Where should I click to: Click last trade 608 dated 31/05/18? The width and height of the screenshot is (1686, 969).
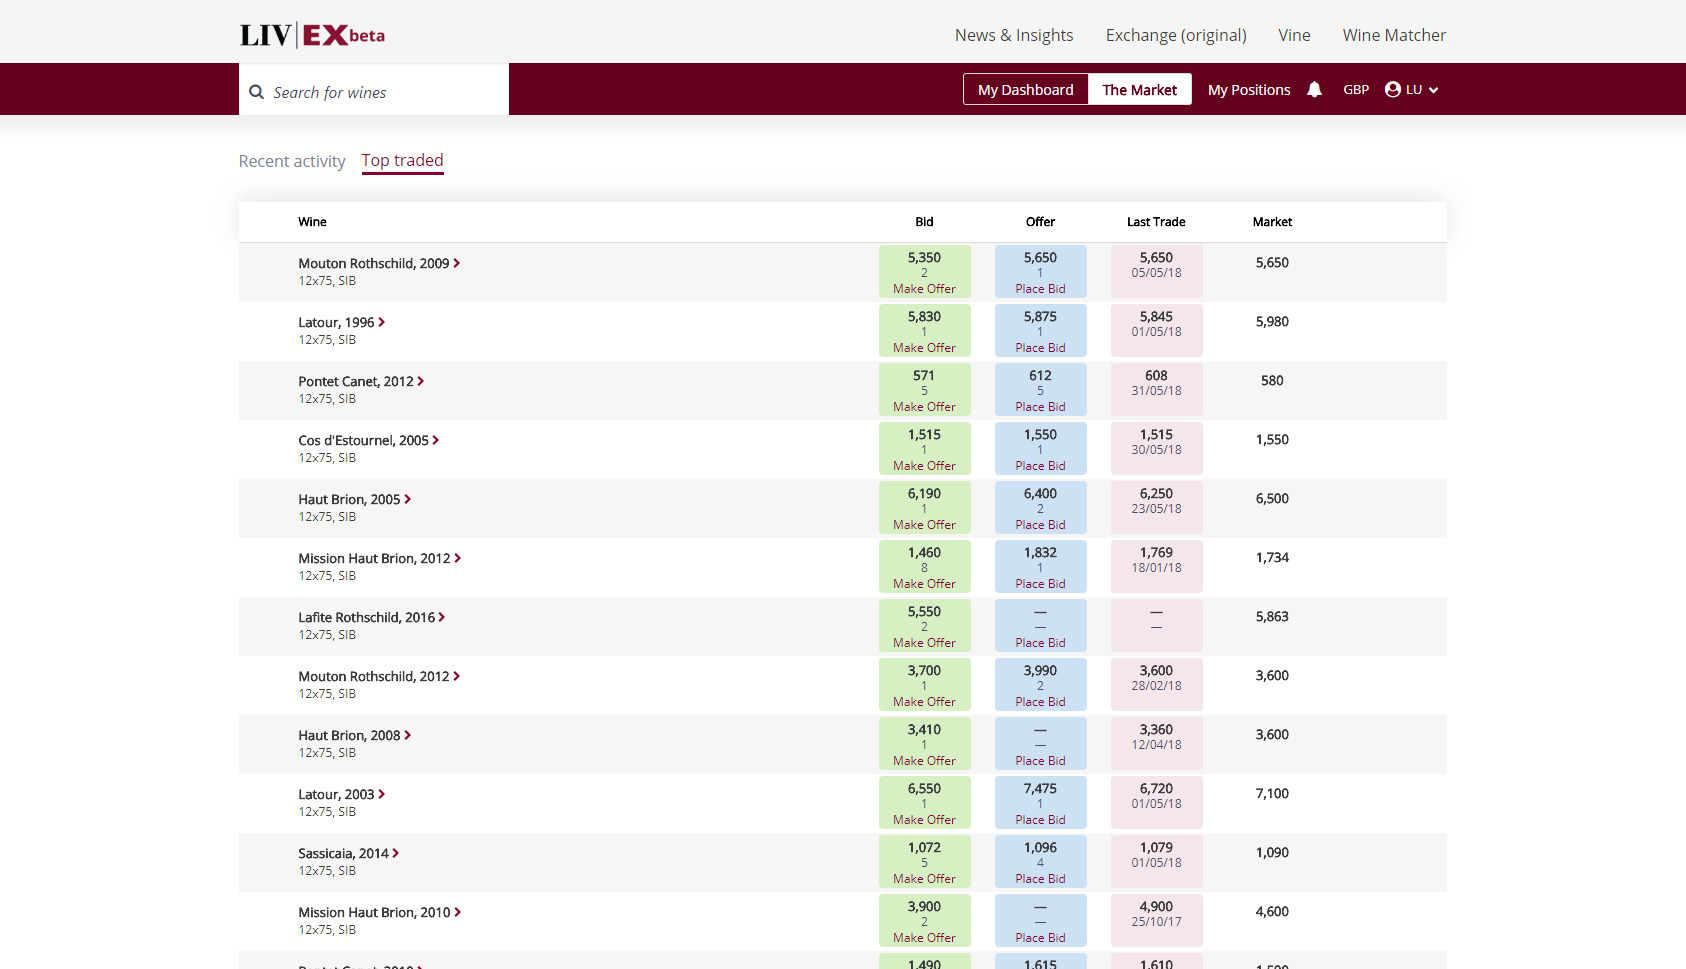(x=1156, y=390)
